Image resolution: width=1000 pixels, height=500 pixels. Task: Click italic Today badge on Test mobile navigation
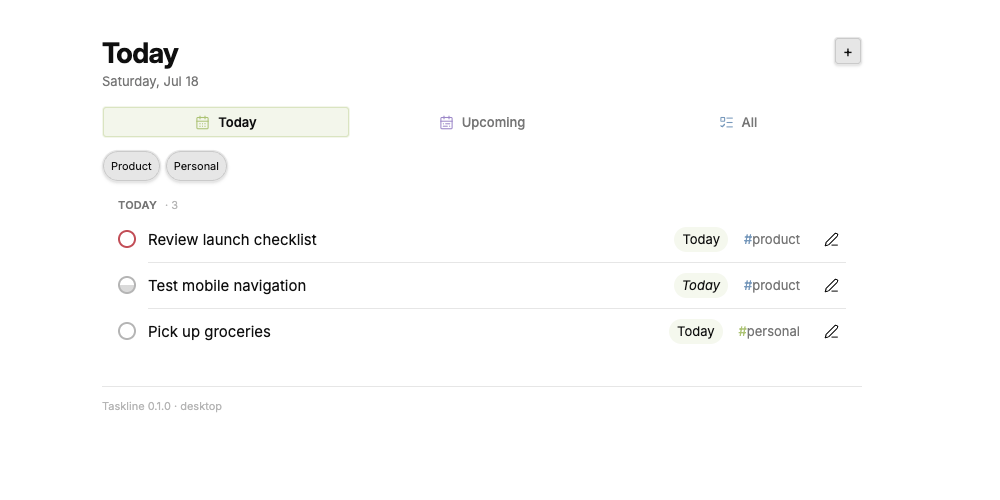point(701,285)
